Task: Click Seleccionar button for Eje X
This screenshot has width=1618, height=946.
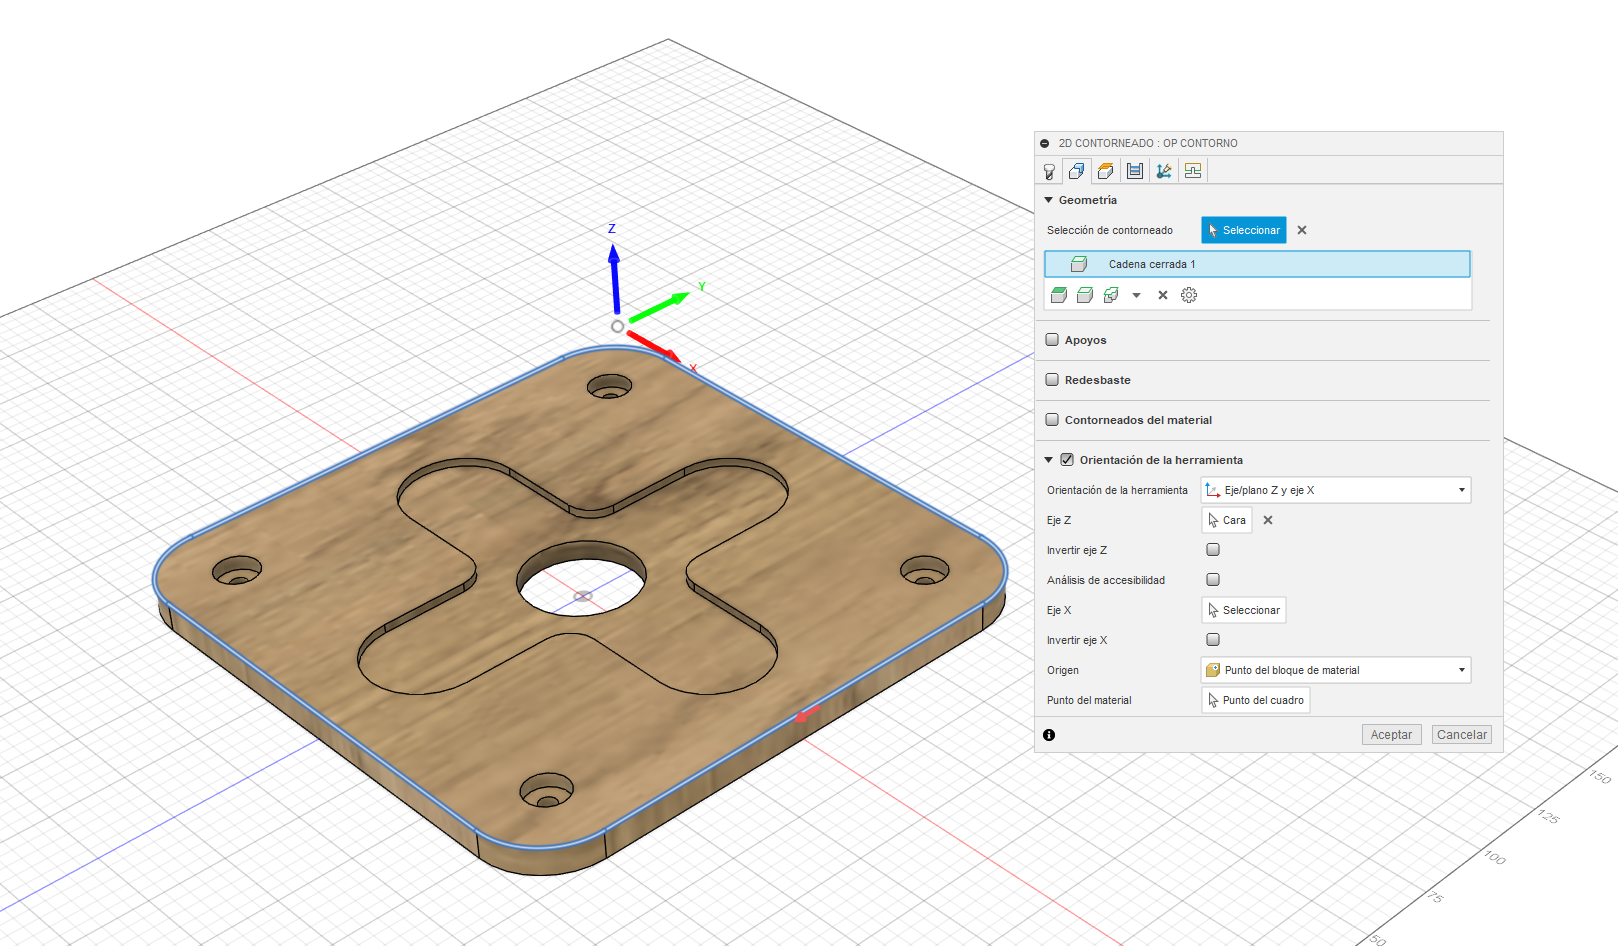Action: [x=1244, y=610]
